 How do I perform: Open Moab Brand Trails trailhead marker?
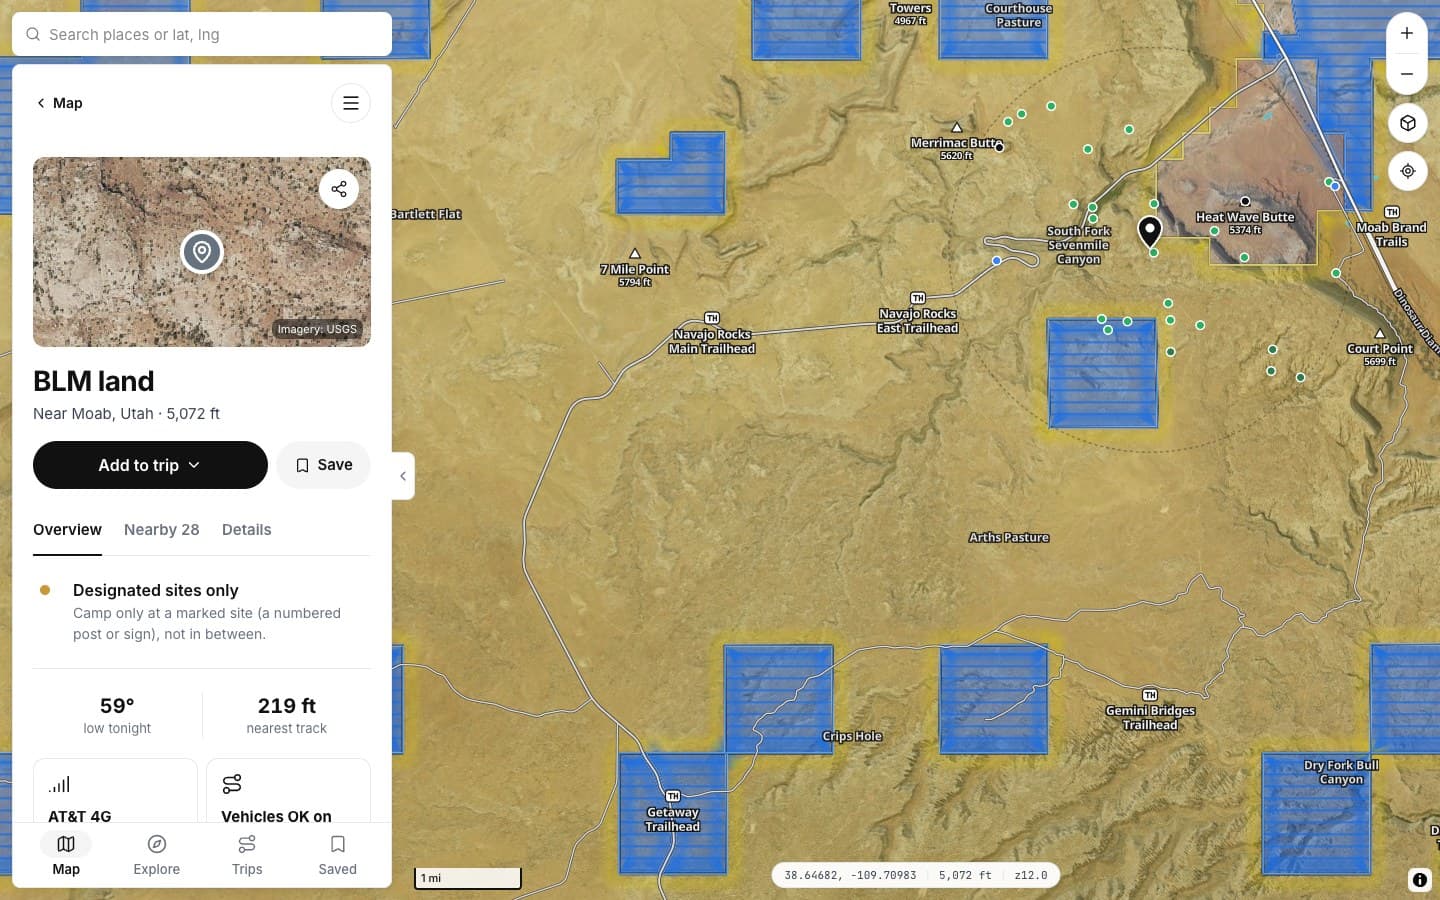(x=1392, y=212)
